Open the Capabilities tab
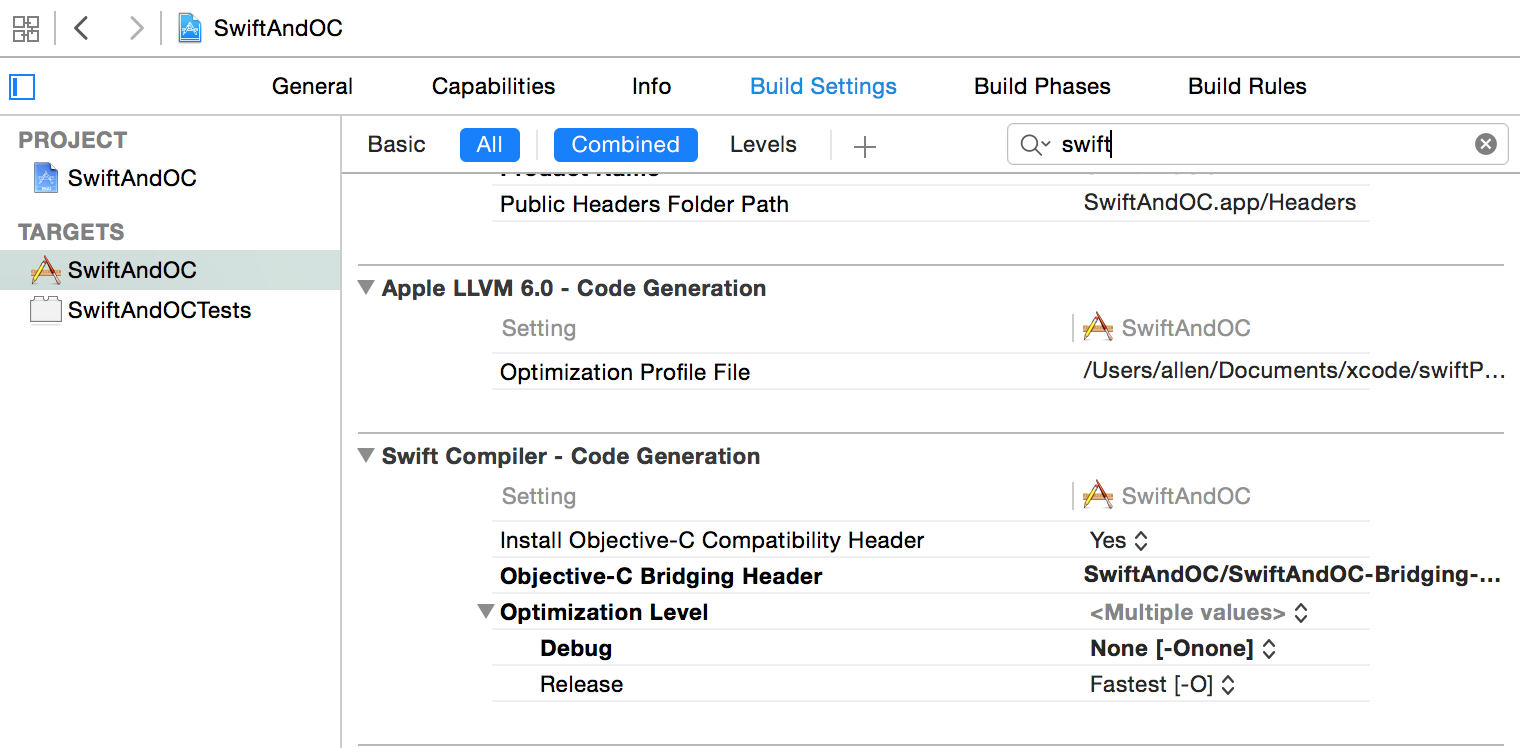The width and height of the screenshot is (1520, 748). (x=493, y=87)
